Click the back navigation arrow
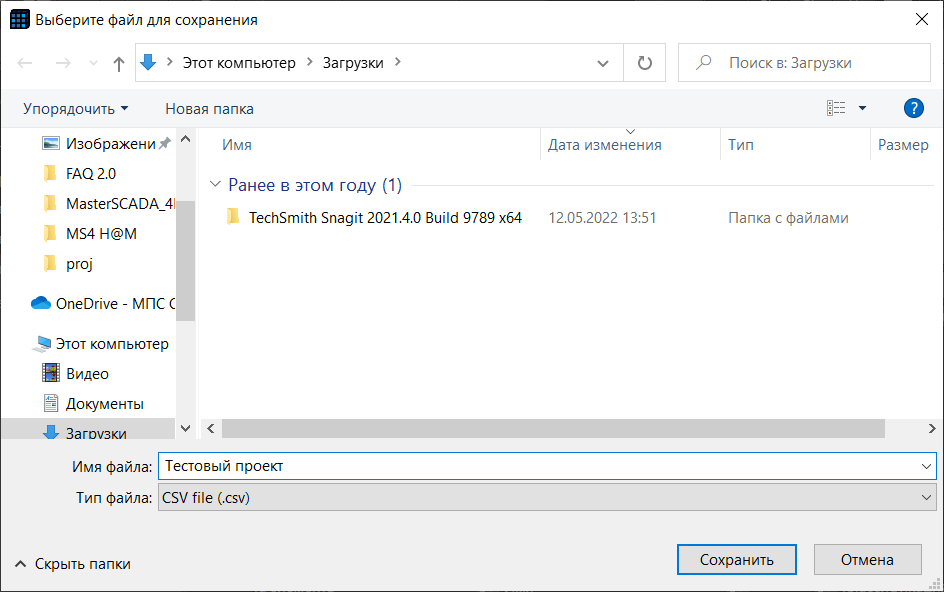944x592 pixels. (24, 62)
